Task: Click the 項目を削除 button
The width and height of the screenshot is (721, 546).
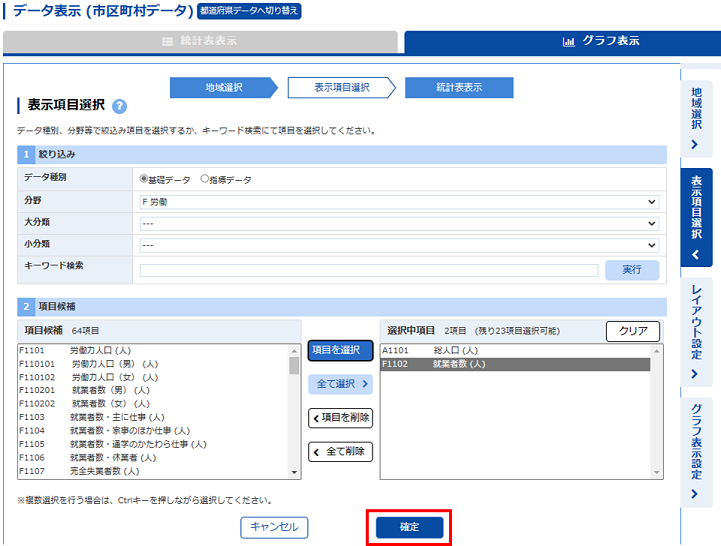Action: coord(340,418)
